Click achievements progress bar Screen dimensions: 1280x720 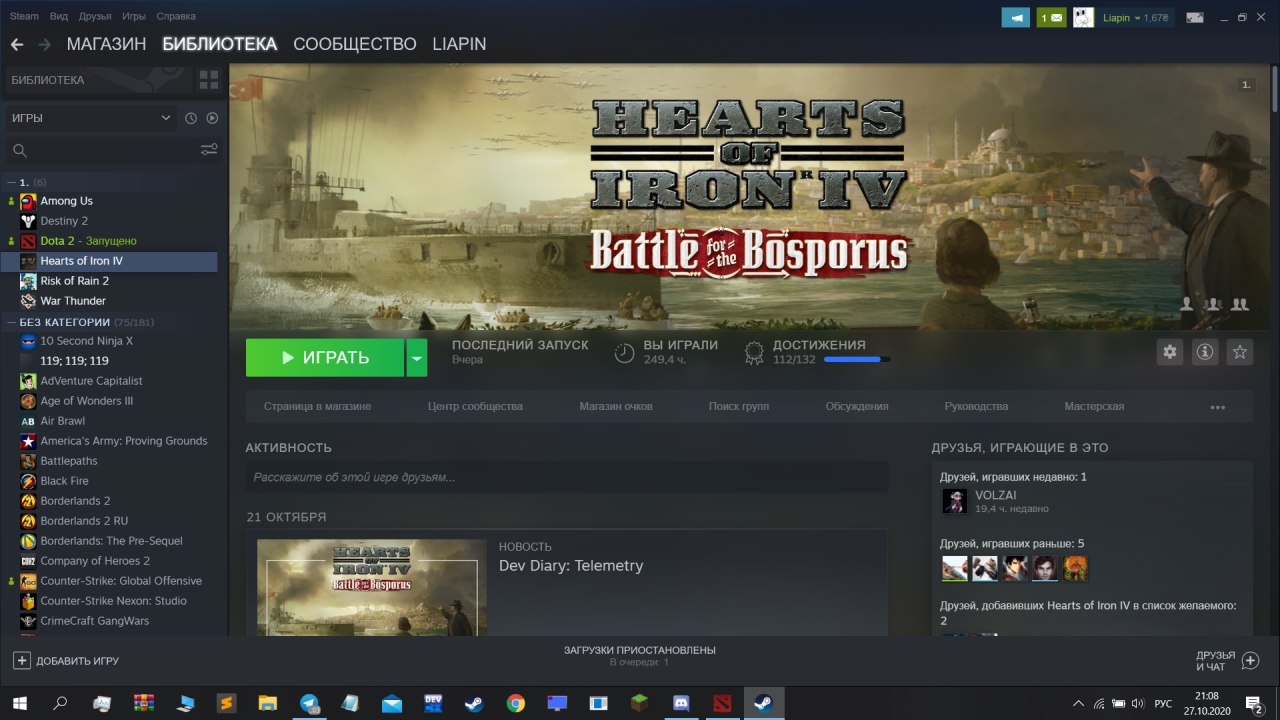click(x=857, y=359)
